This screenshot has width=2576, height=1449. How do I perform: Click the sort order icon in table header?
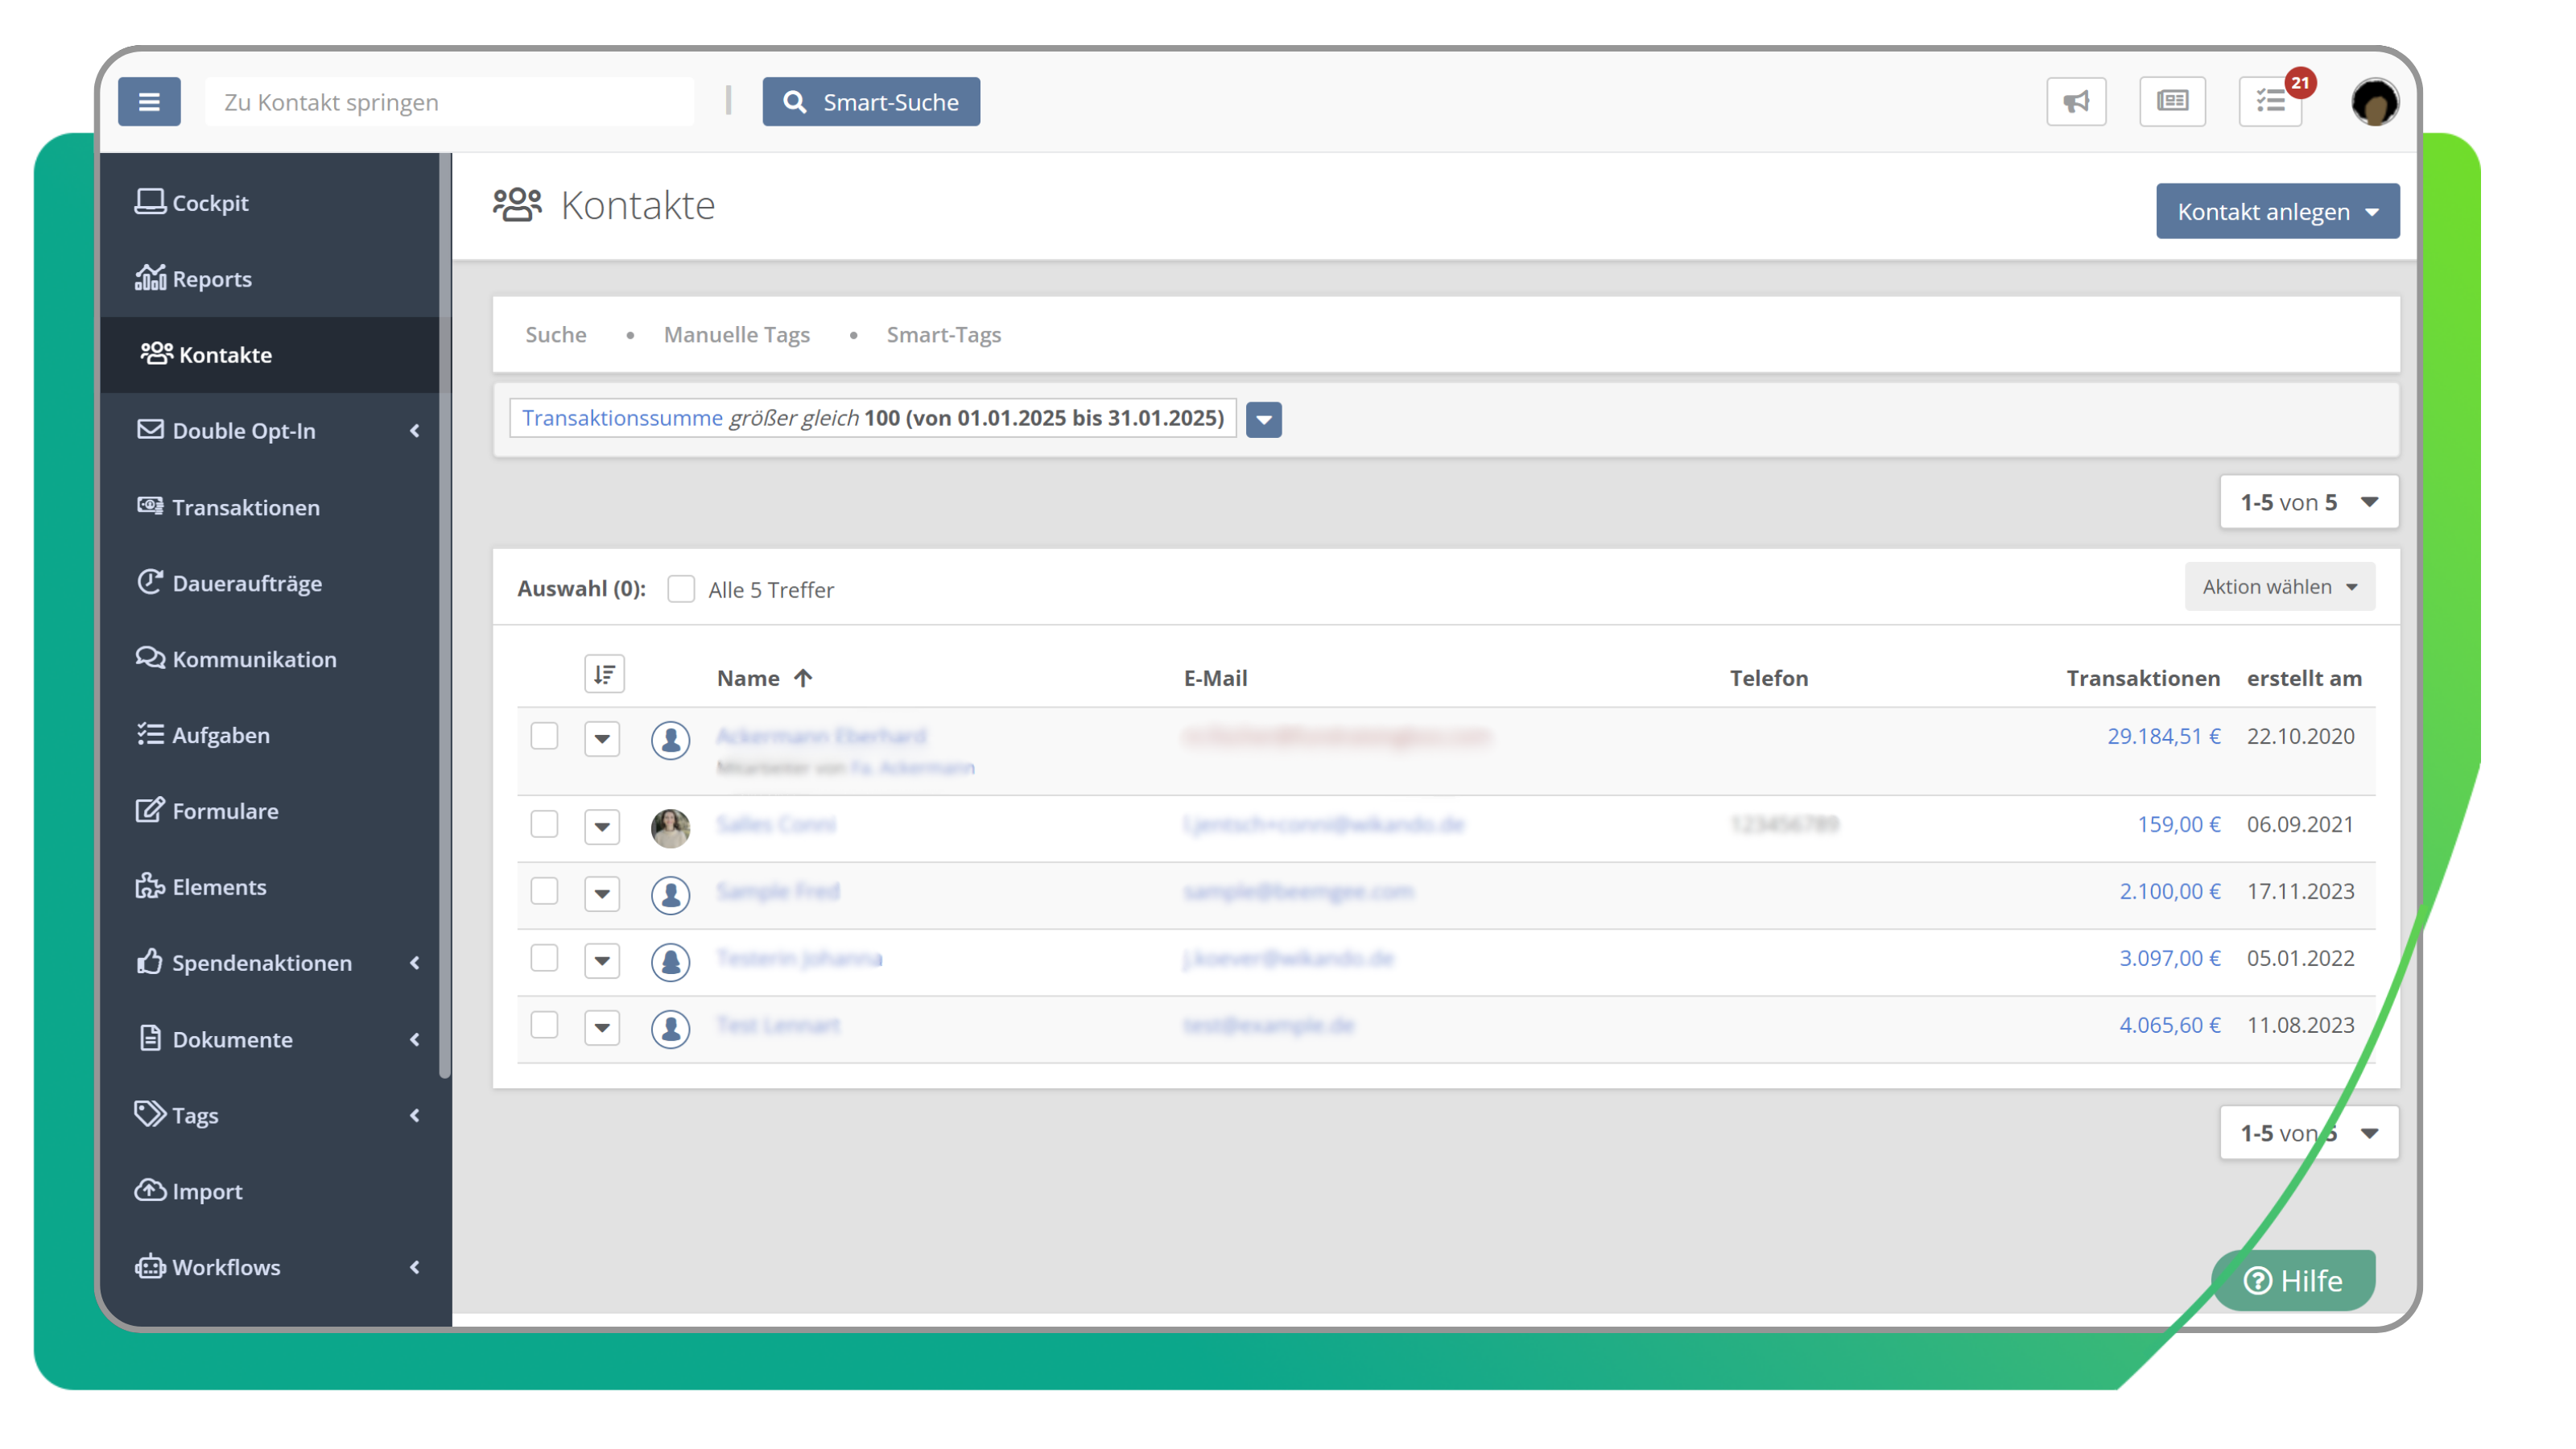click(604, 674)
